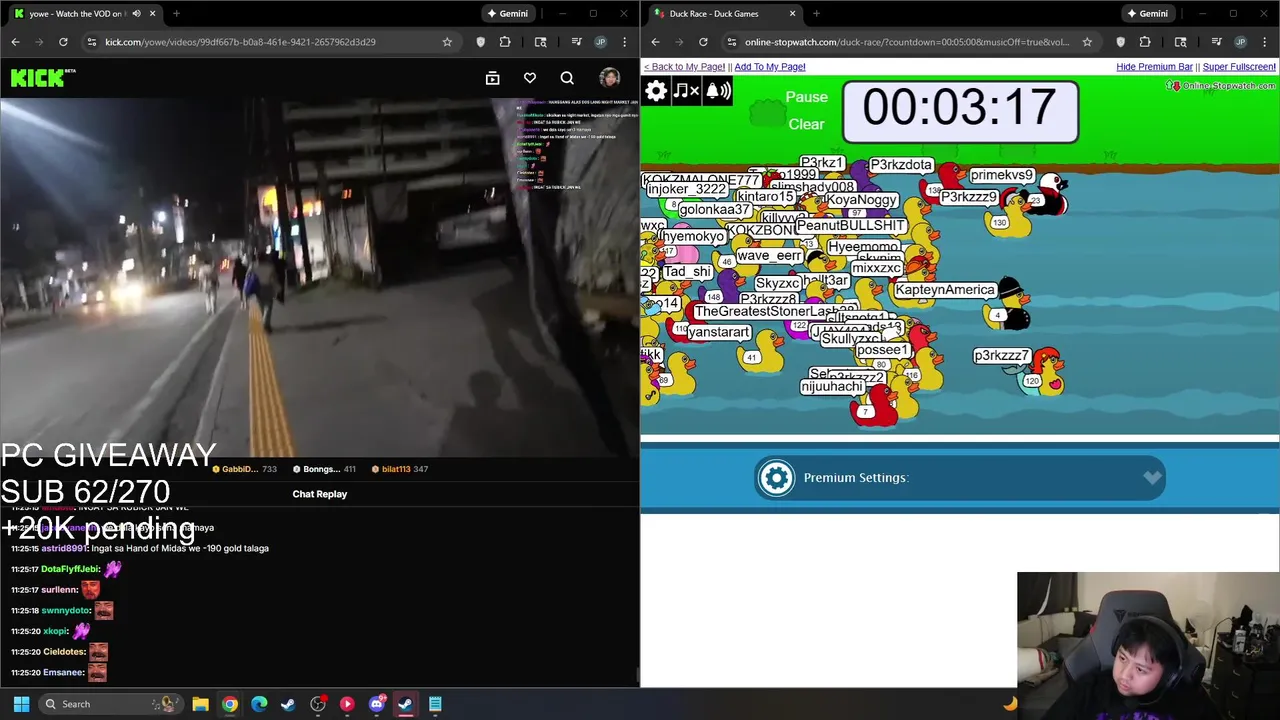Open Kick search magnifier icon
Image resolution: width=1280 pixels, height=720 pixels.
pyautogui.click(x=567, y=78)
